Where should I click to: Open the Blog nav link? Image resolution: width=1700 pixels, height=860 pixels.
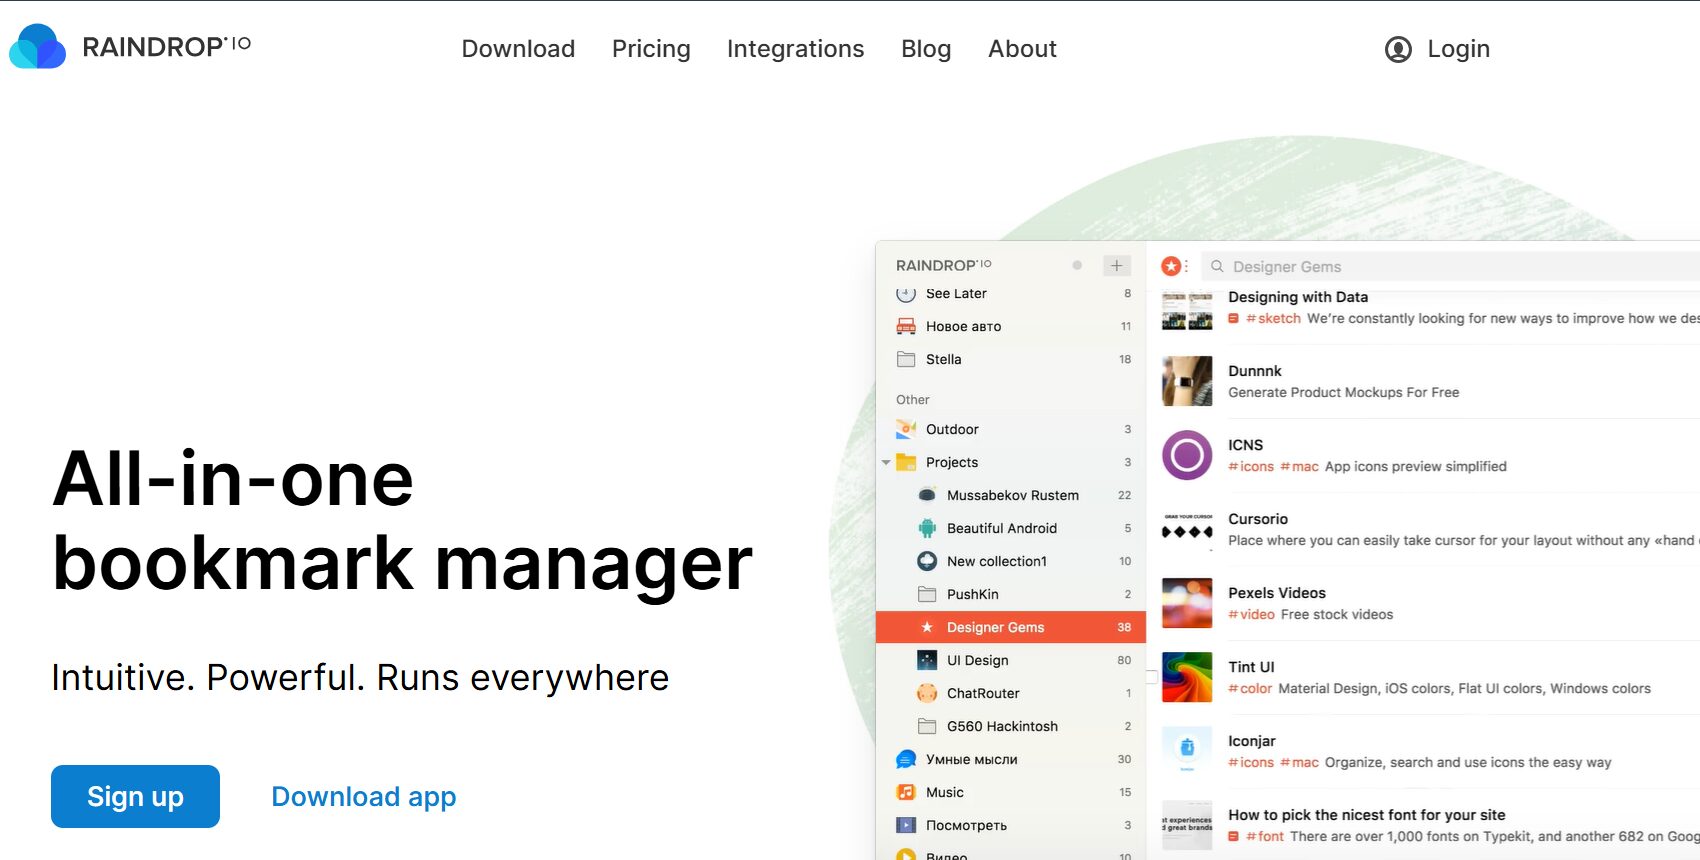[926, 49]
